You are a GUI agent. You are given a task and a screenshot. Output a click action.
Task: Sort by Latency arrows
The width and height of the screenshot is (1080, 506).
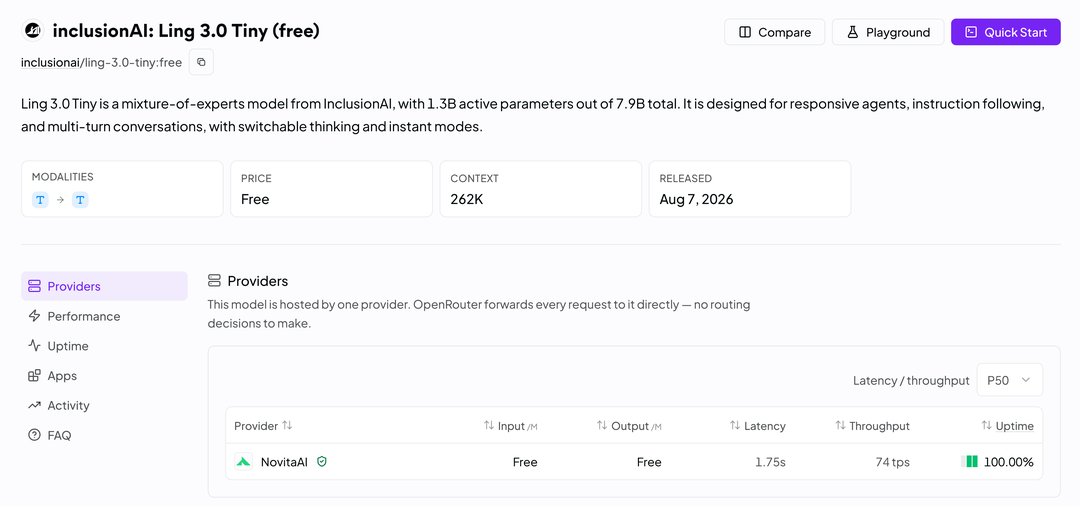[735, 425]
